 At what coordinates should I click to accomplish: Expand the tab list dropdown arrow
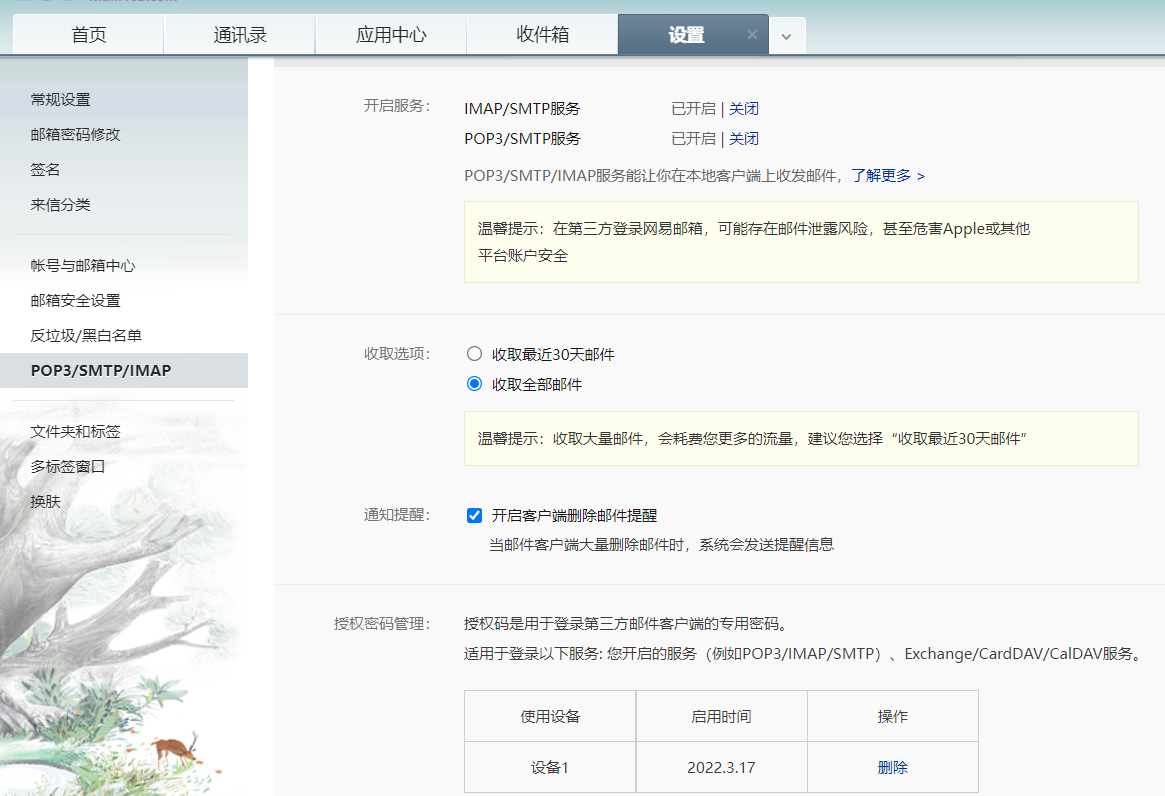[x=786, y=36]
